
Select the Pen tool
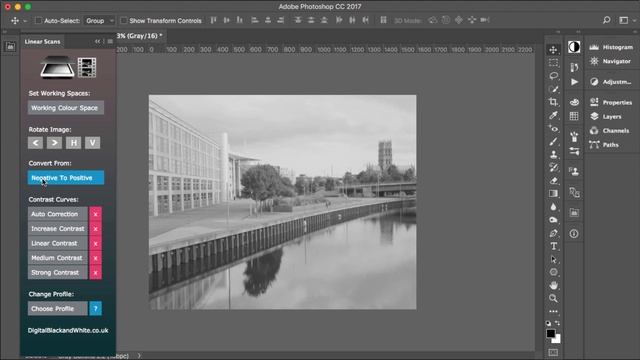pyautogui.click(x=553, y=233)
